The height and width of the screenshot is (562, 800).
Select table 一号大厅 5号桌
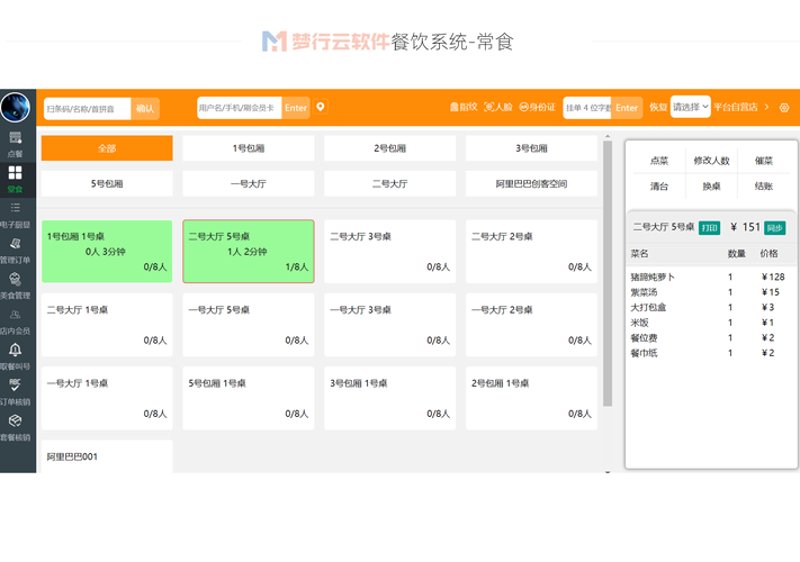coord(248,324)
